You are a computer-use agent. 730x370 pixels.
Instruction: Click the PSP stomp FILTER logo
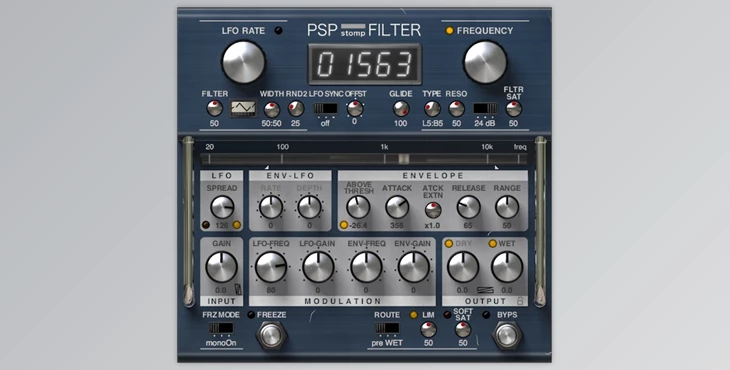click(364, 30)
